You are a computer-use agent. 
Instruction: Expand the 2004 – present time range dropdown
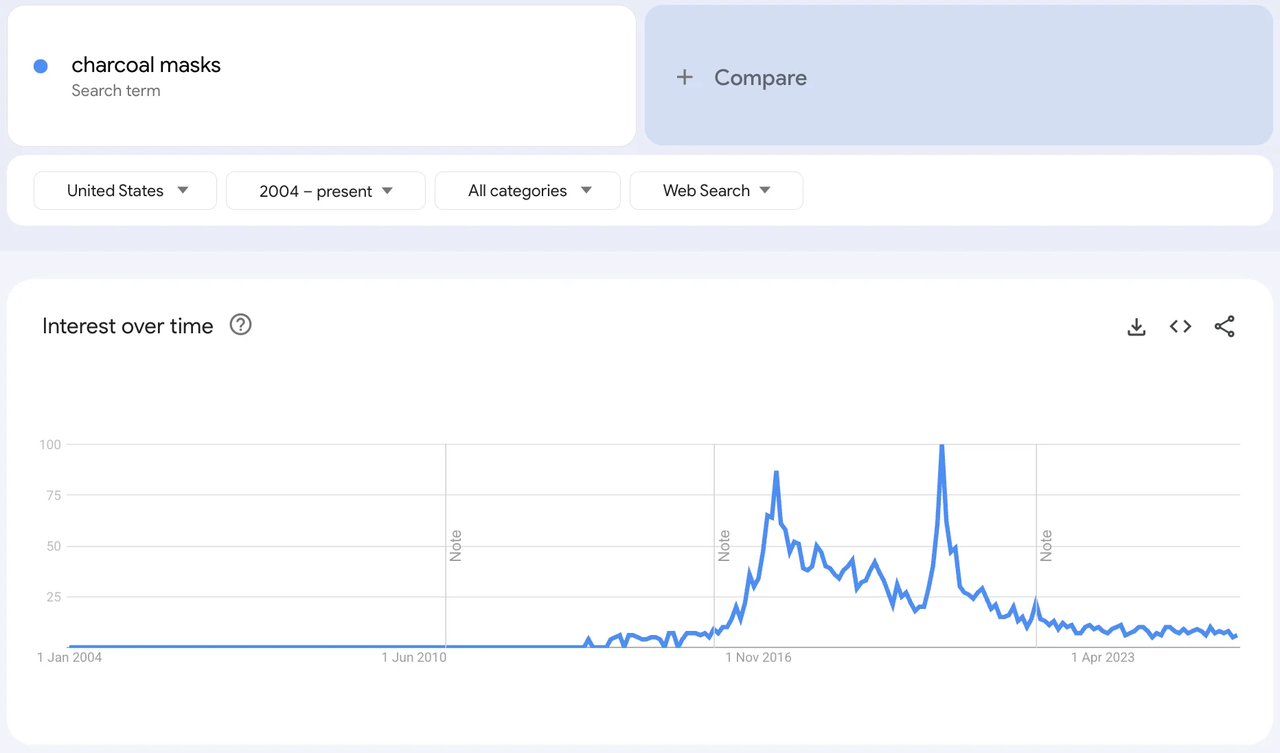[x=325, y=191]
